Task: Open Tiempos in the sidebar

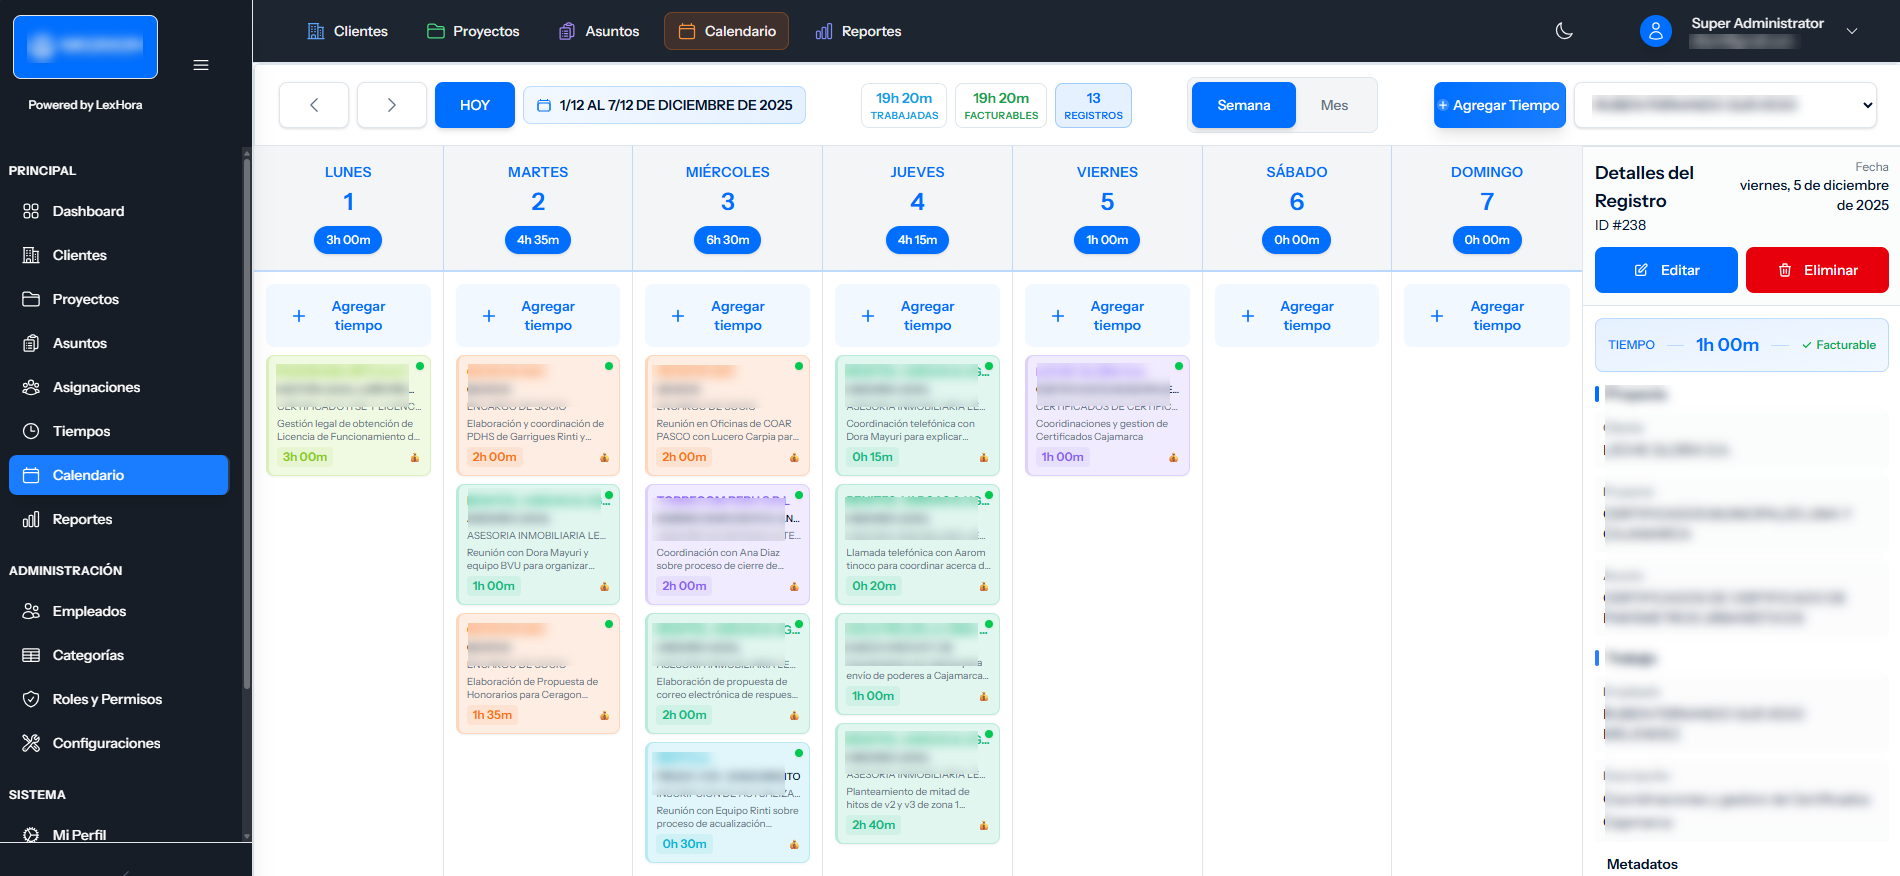Action: click(x=81, y=431)
